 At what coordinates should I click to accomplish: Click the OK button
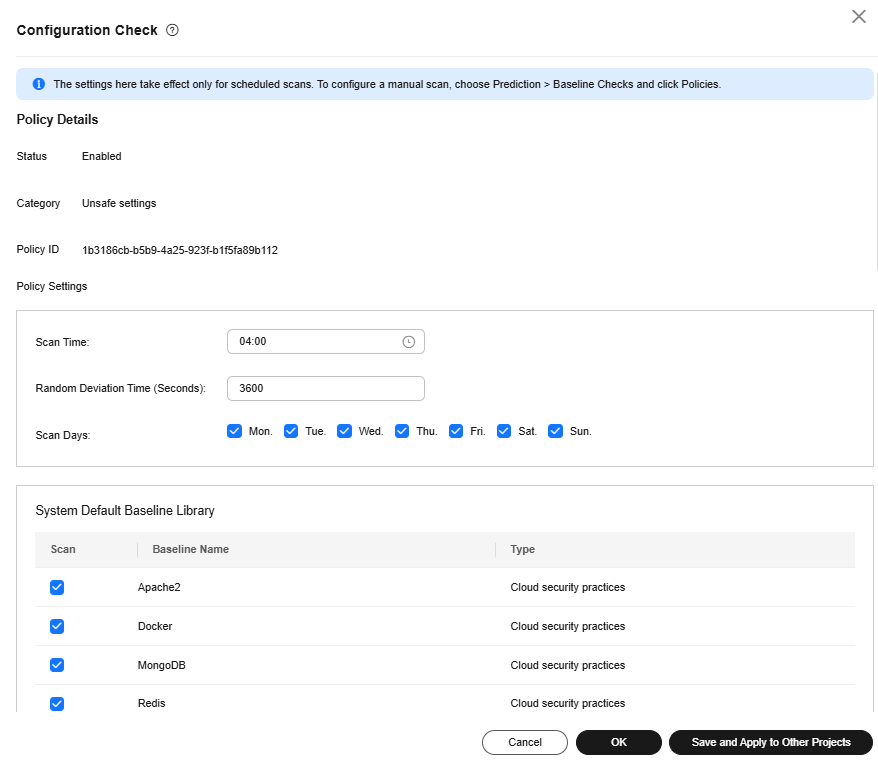coord(619,742)
